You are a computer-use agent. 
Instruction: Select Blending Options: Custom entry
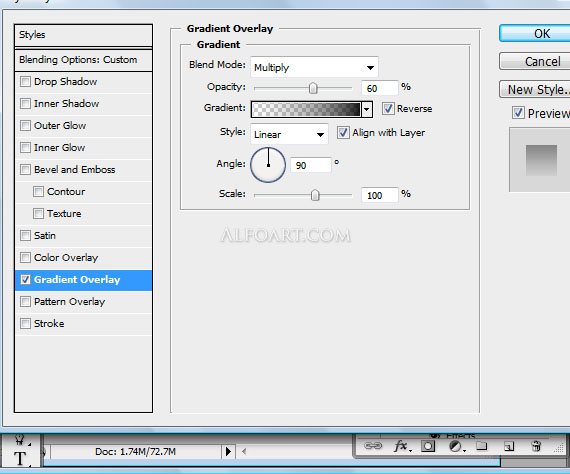[83, 60]
